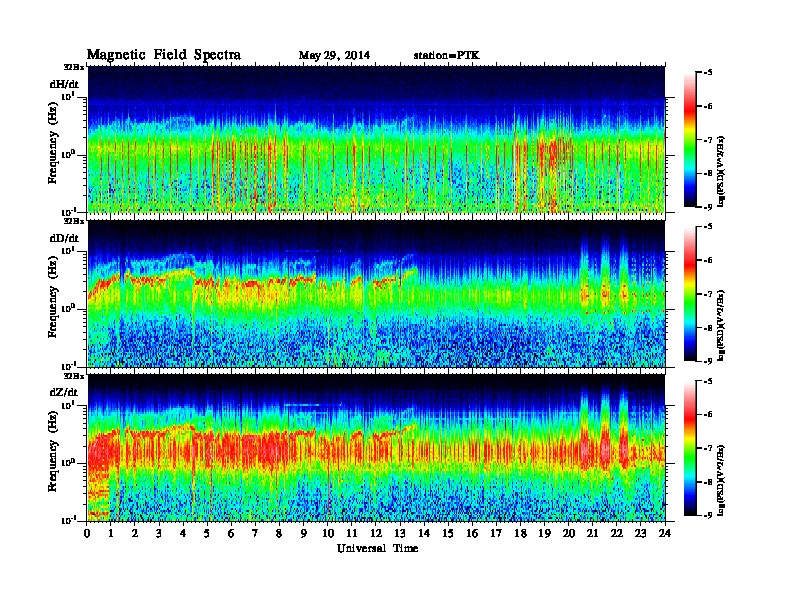
Task: Click the dH/dt spectrogram panel
Action: tap(376, 139)
